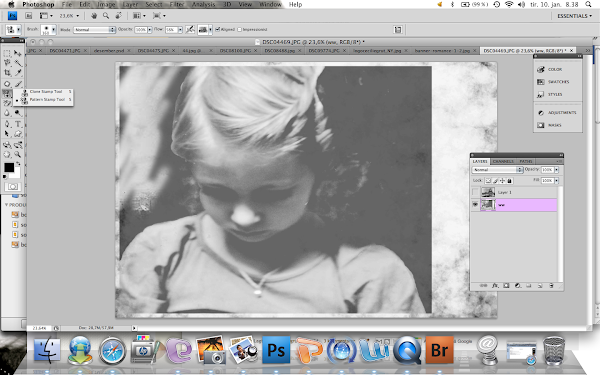
Task: Open the layer blend mode dropdown
Action: [497, 170]
